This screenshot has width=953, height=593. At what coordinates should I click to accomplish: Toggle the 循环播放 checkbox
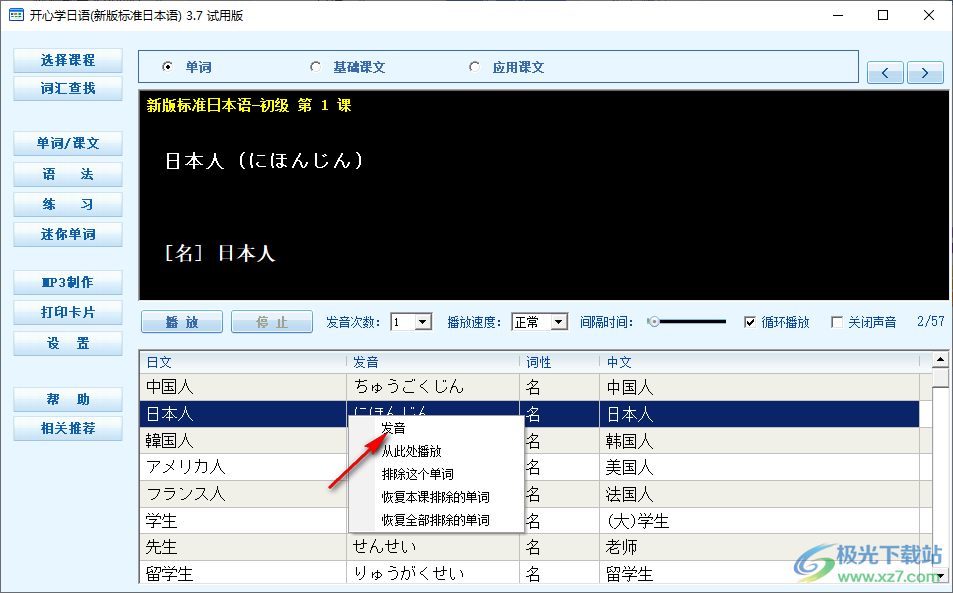[x=750, y=322]
